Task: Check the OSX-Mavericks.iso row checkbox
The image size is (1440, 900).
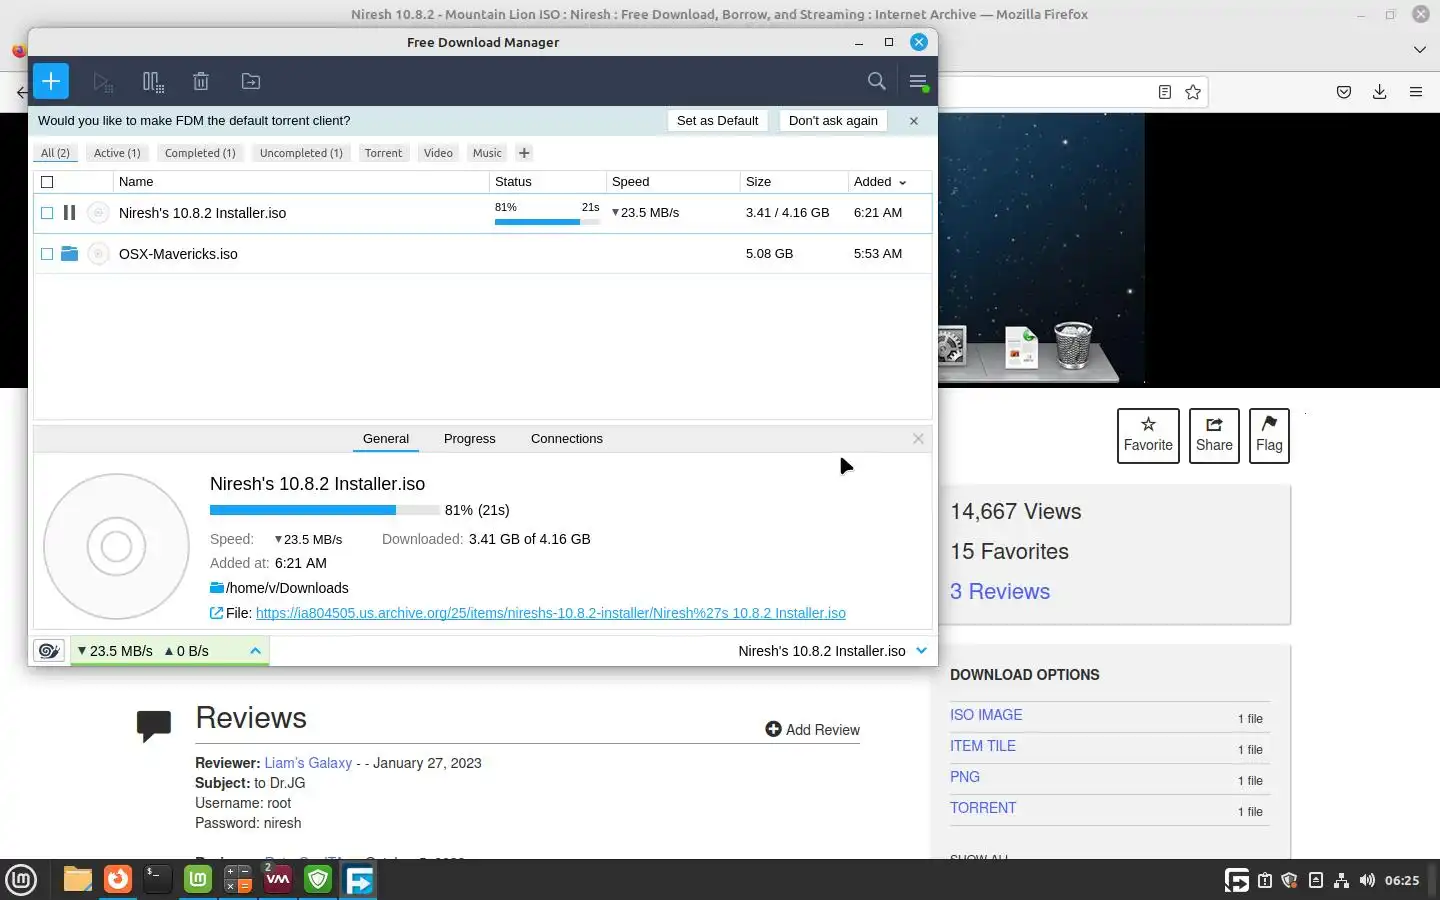Action: [x=47, y=254]
